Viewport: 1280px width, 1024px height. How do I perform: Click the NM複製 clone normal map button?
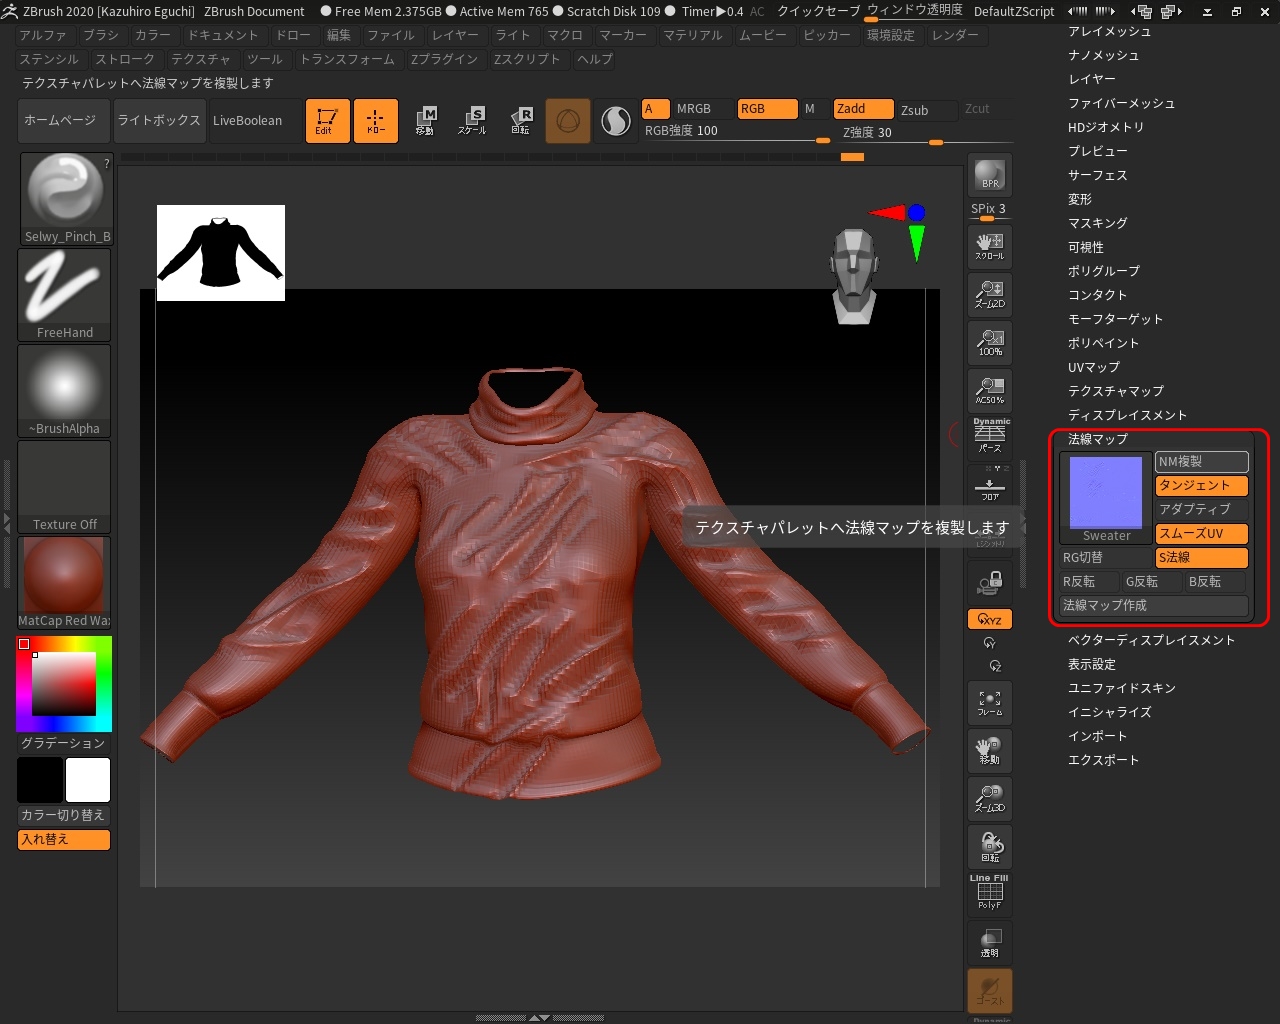(x=1202, y=462)
